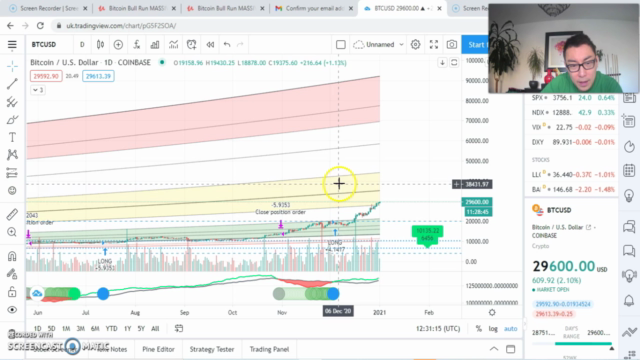Collapse the bottom panel with the chevron
Screen dimensions: 640x360
494,349
